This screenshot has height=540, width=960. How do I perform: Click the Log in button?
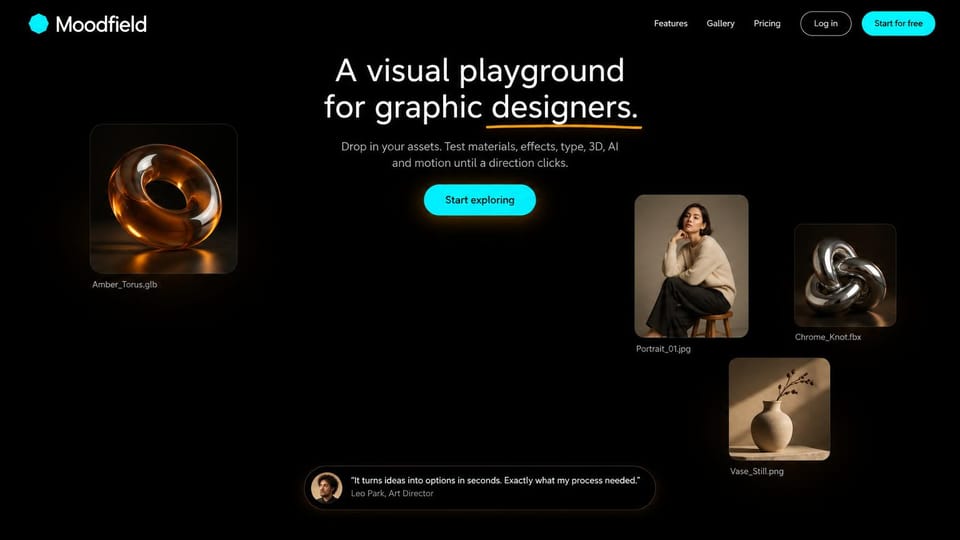point(825,23)
